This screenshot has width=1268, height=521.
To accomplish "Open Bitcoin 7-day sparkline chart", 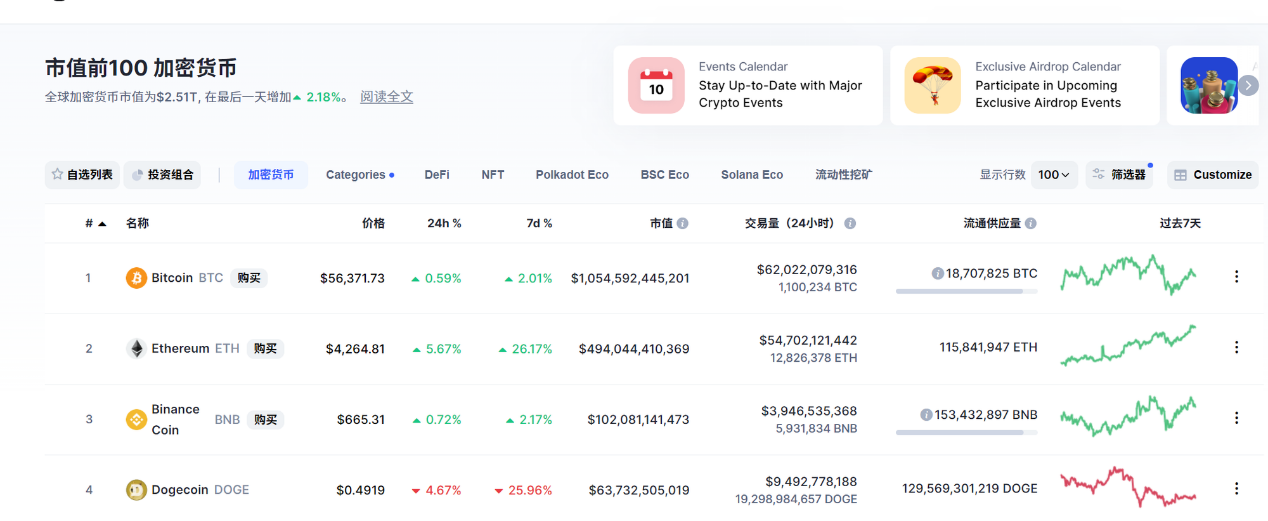I will (1128, 274).
